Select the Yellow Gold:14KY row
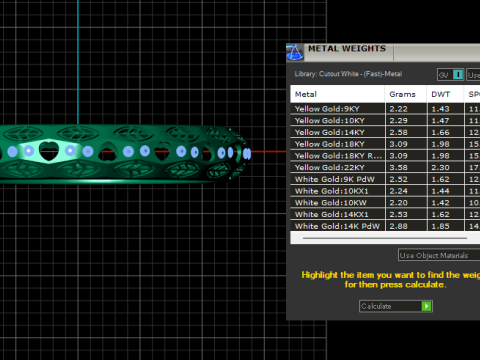The width and height of the screenshot is (480, 360). click(385, 132)
